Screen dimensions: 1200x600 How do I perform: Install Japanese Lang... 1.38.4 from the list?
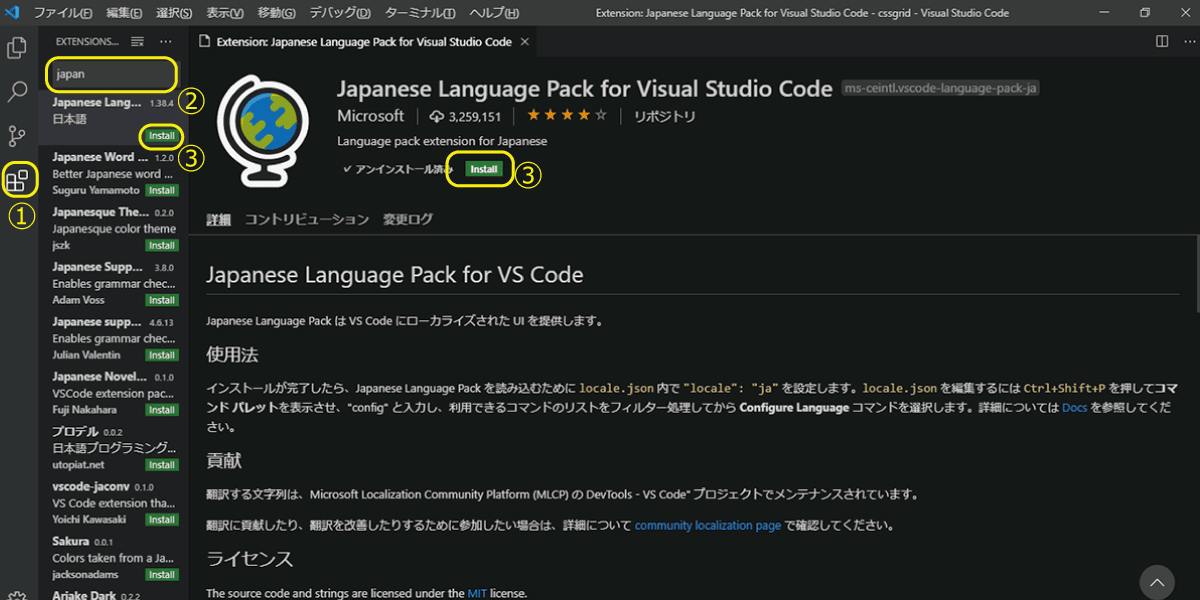click(162, 135)
